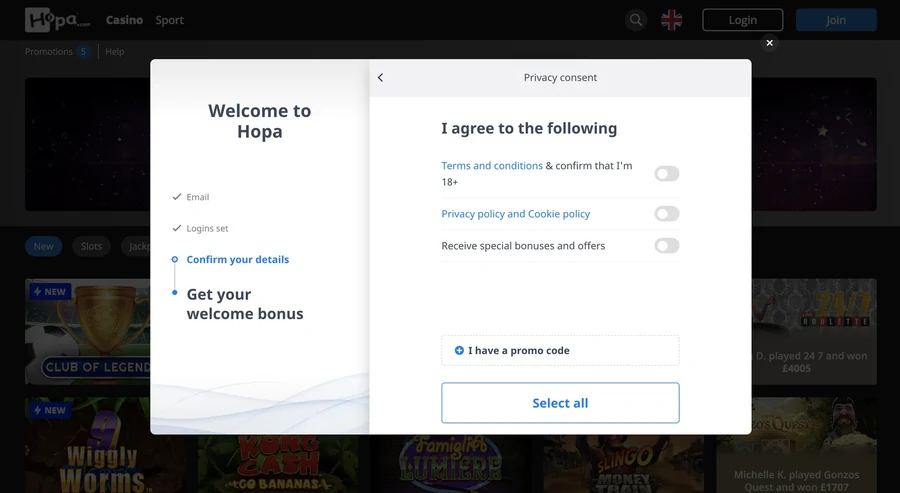
Task: Open the Kong Cash Go Bananas game
Action: coord(278,463)
